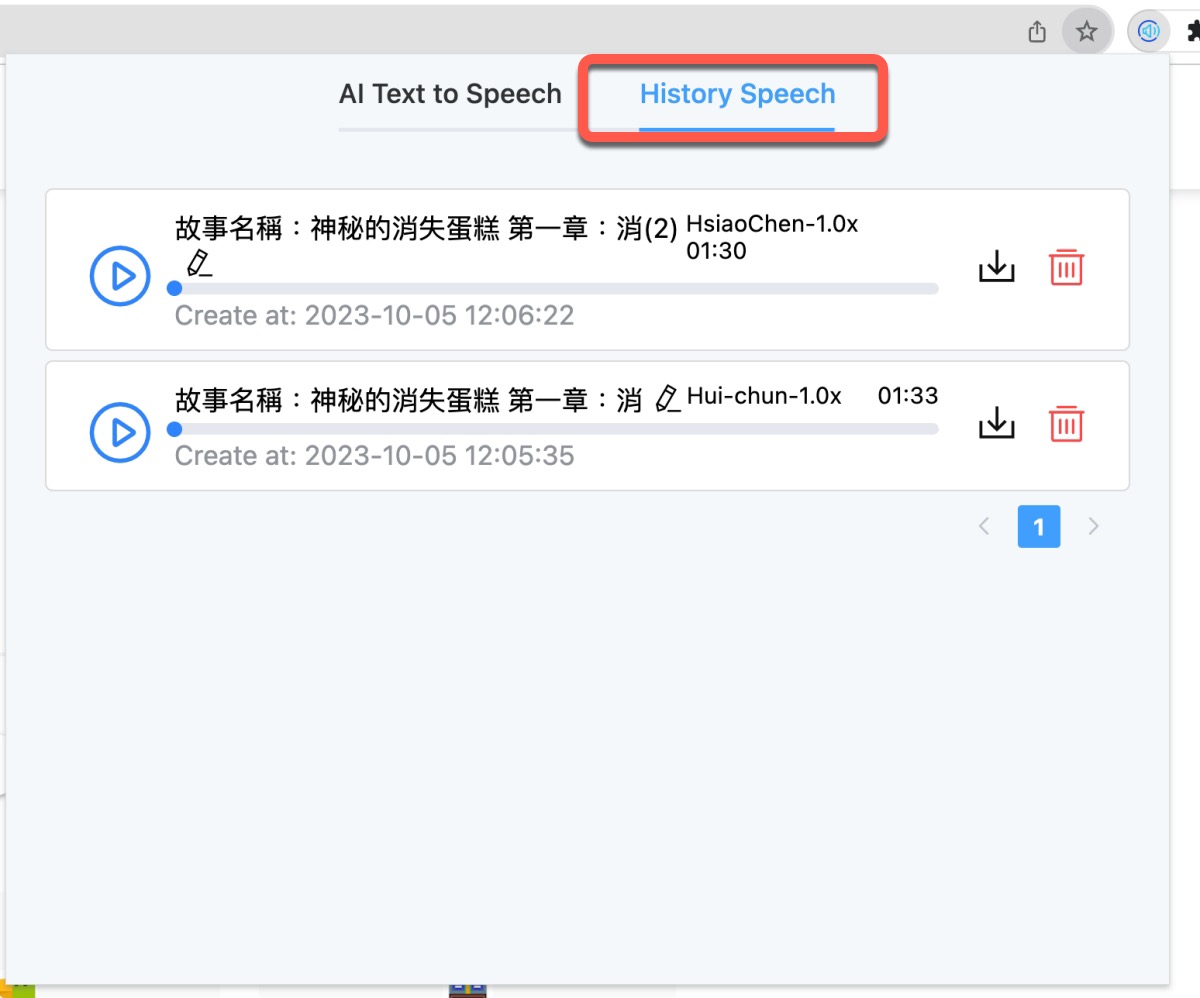Go to previous page of history
1200x998 pixels.
pos(984,526)
